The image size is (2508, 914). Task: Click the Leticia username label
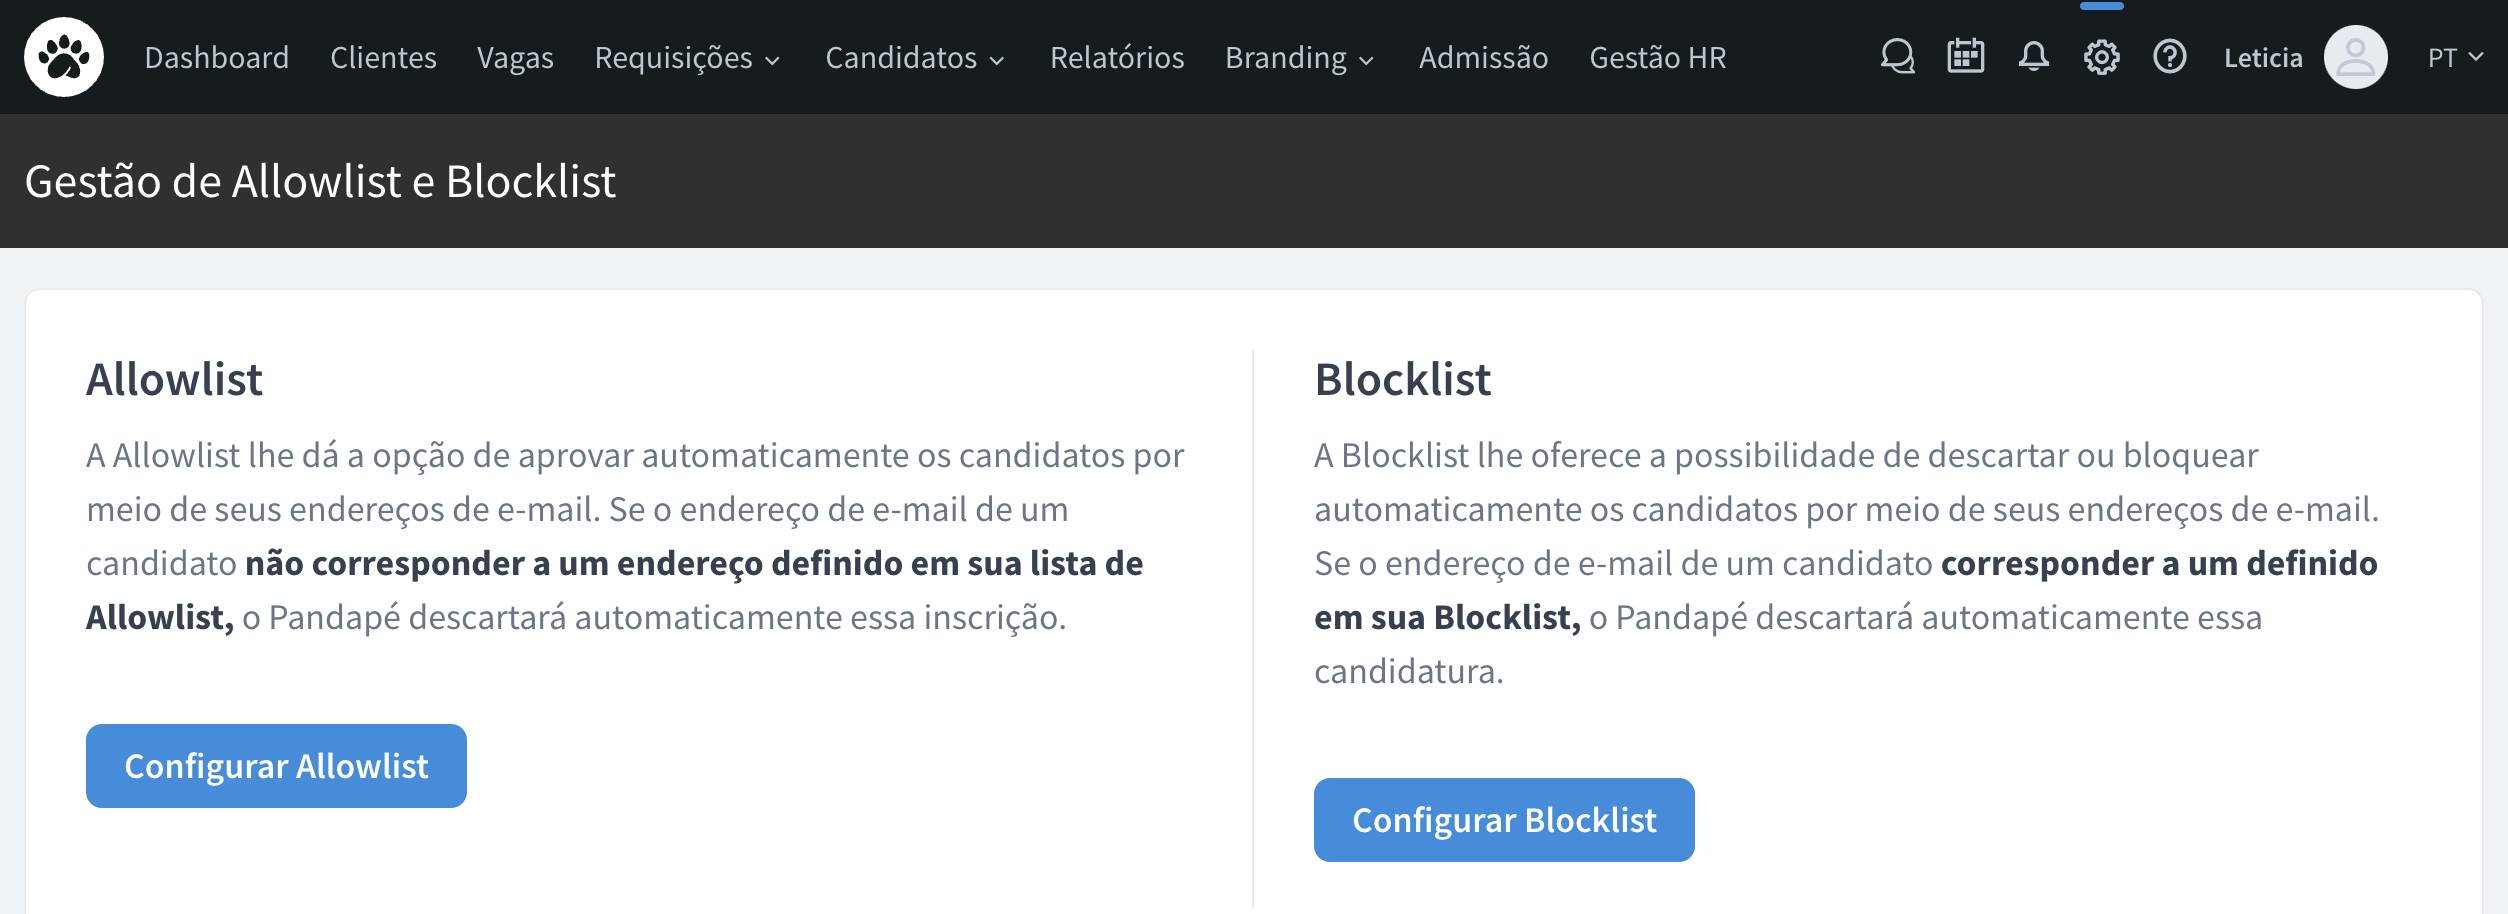click(2263, 58)
